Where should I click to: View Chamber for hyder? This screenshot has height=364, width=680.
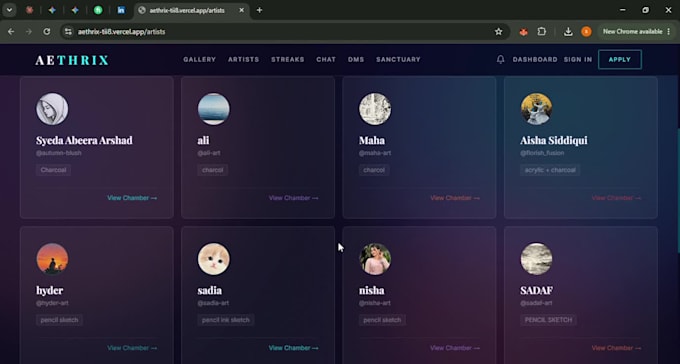132,348
